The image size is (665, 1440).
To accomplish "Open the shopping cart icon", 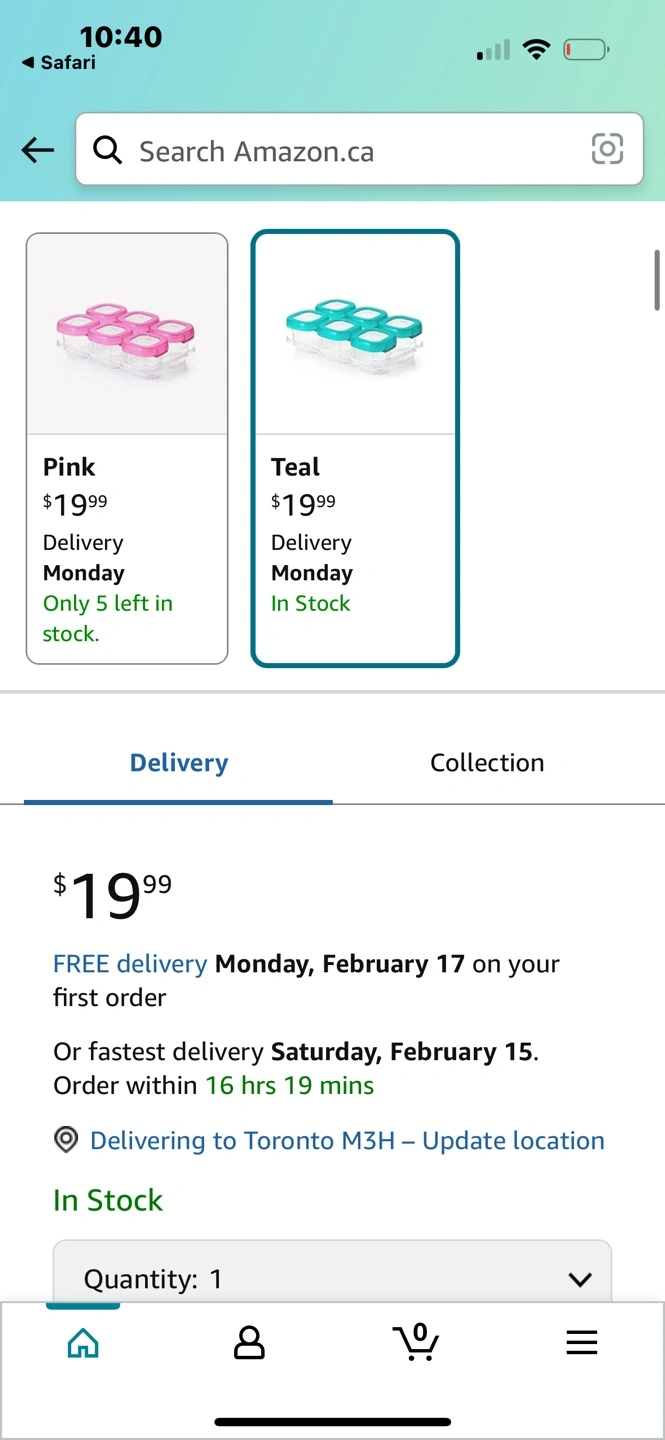I will click(x=416, y=1342).
